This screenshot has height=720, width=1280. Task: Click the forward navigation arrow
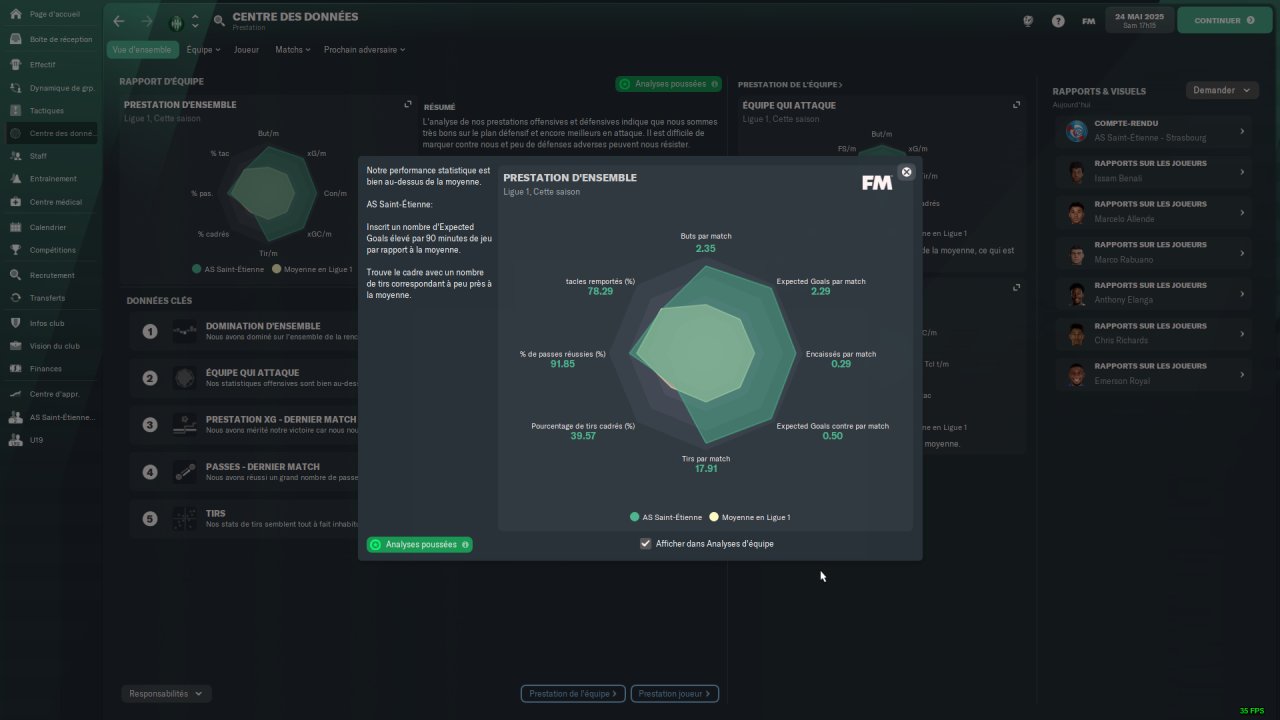pos(147,21)
